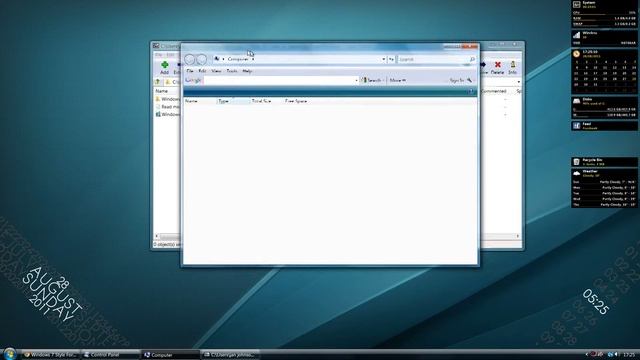Switch to the C:\Users taskbar button
The height and width of the screenshot is (360, 640).
pyautogui.click(x=230, y=355)
